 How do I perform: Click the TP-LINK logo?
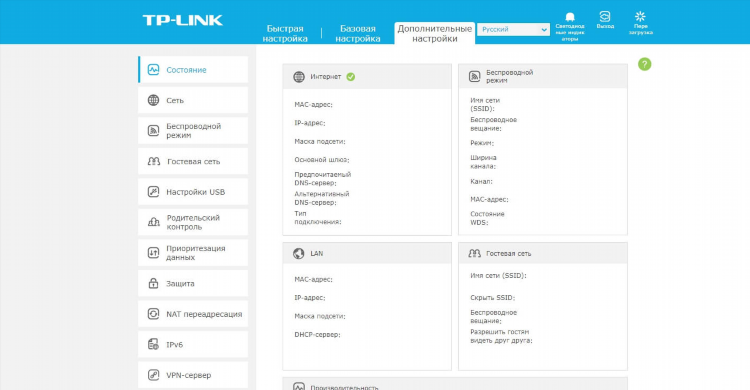[183, 20]
